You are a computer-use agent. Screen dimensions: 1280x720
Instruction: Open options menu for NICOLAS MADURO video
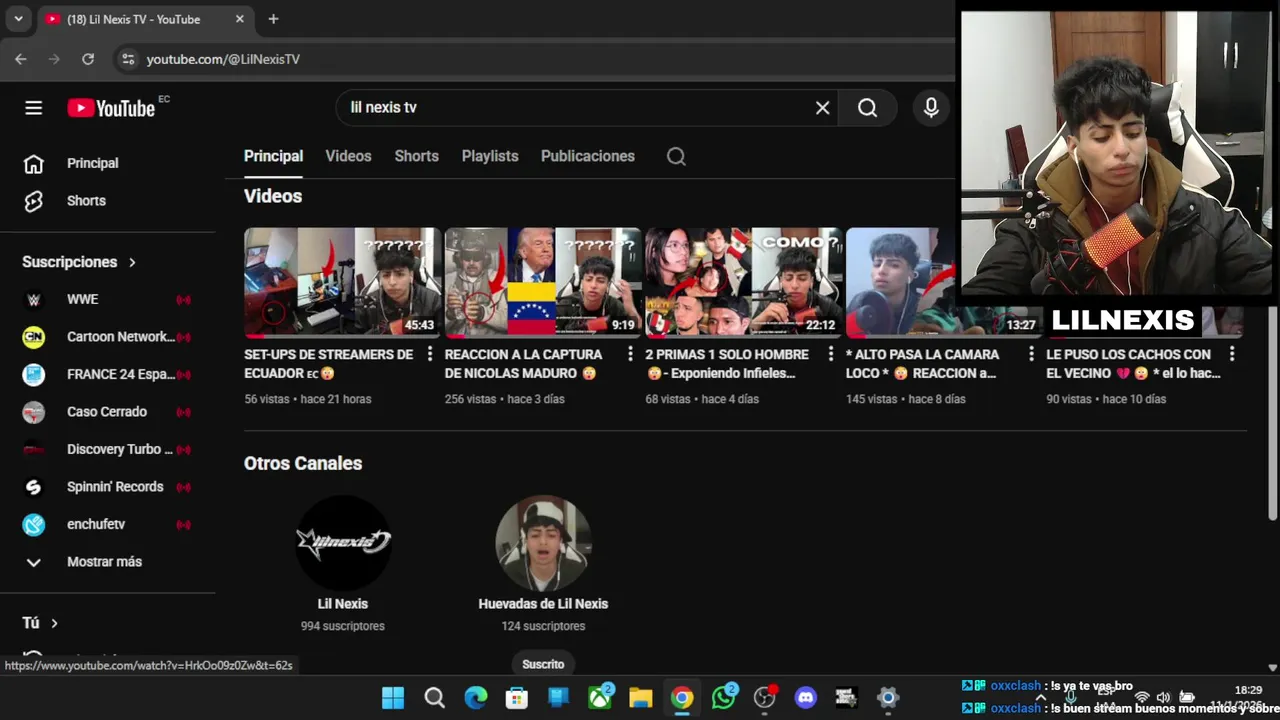[x=630, y=354]
